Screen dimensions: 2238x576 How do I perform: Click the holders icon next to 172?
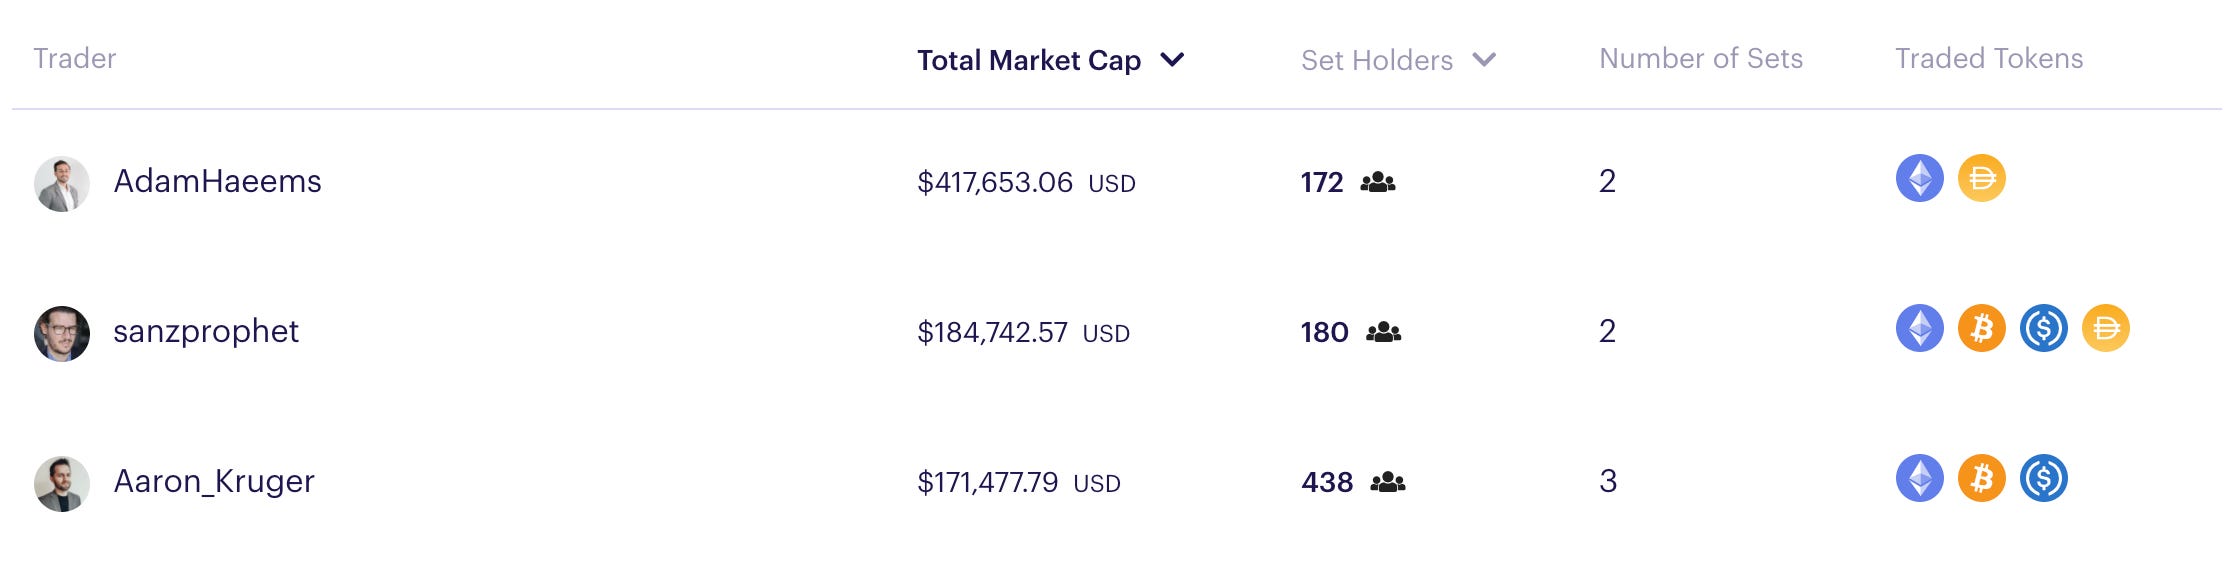(1377, 182)
